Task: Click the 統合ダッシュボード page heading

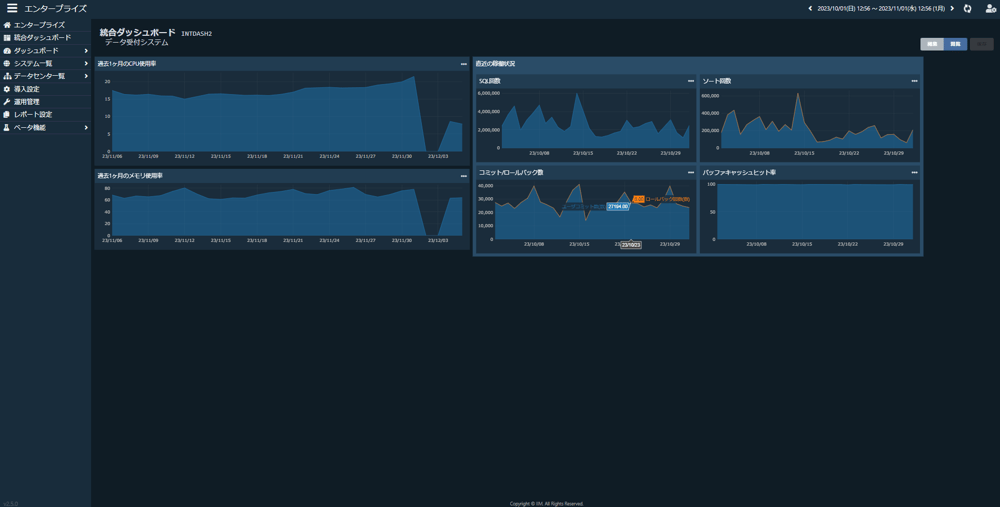Action: [137, 33]
